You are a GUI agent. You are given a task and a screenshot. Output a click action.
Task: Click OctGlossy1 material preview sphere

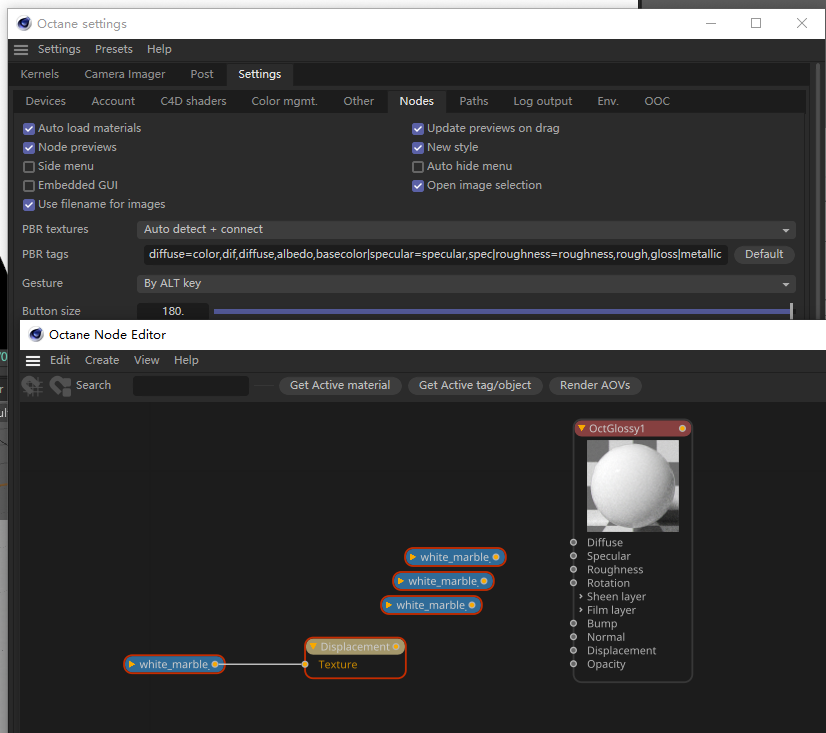pyautogui.click(x=633, y=486)
